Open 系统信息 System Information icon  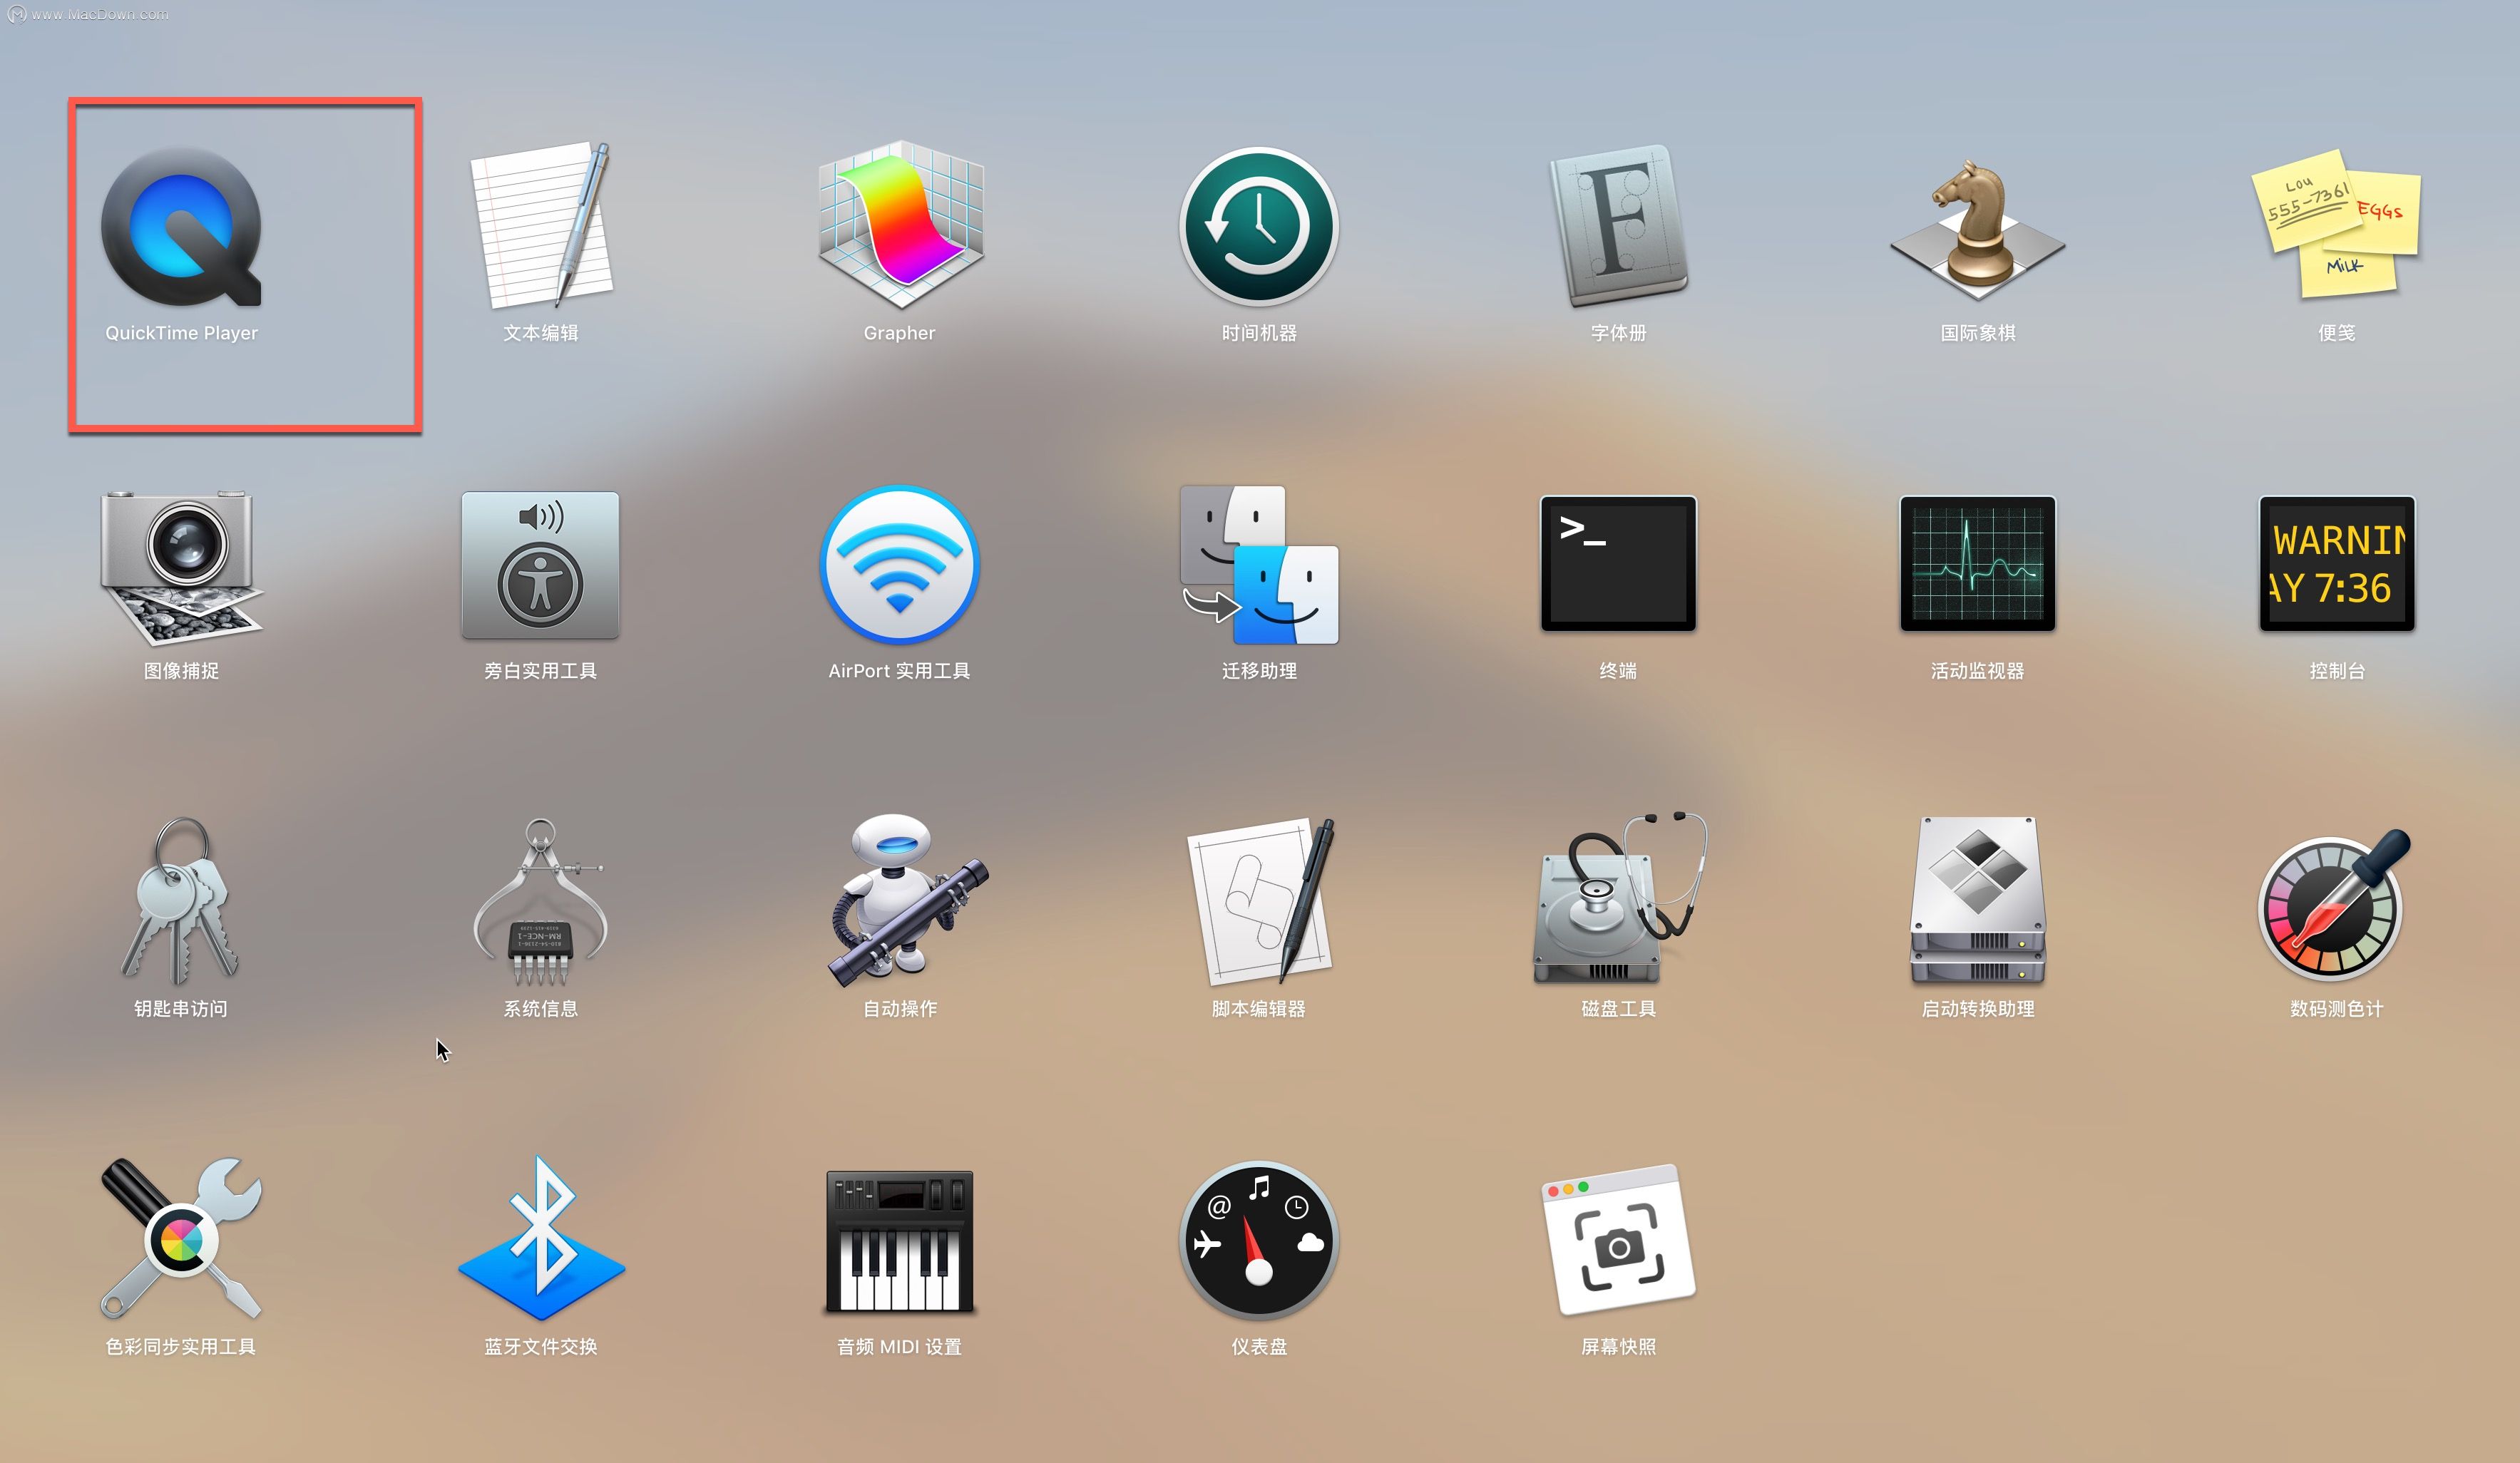(541, 901)
